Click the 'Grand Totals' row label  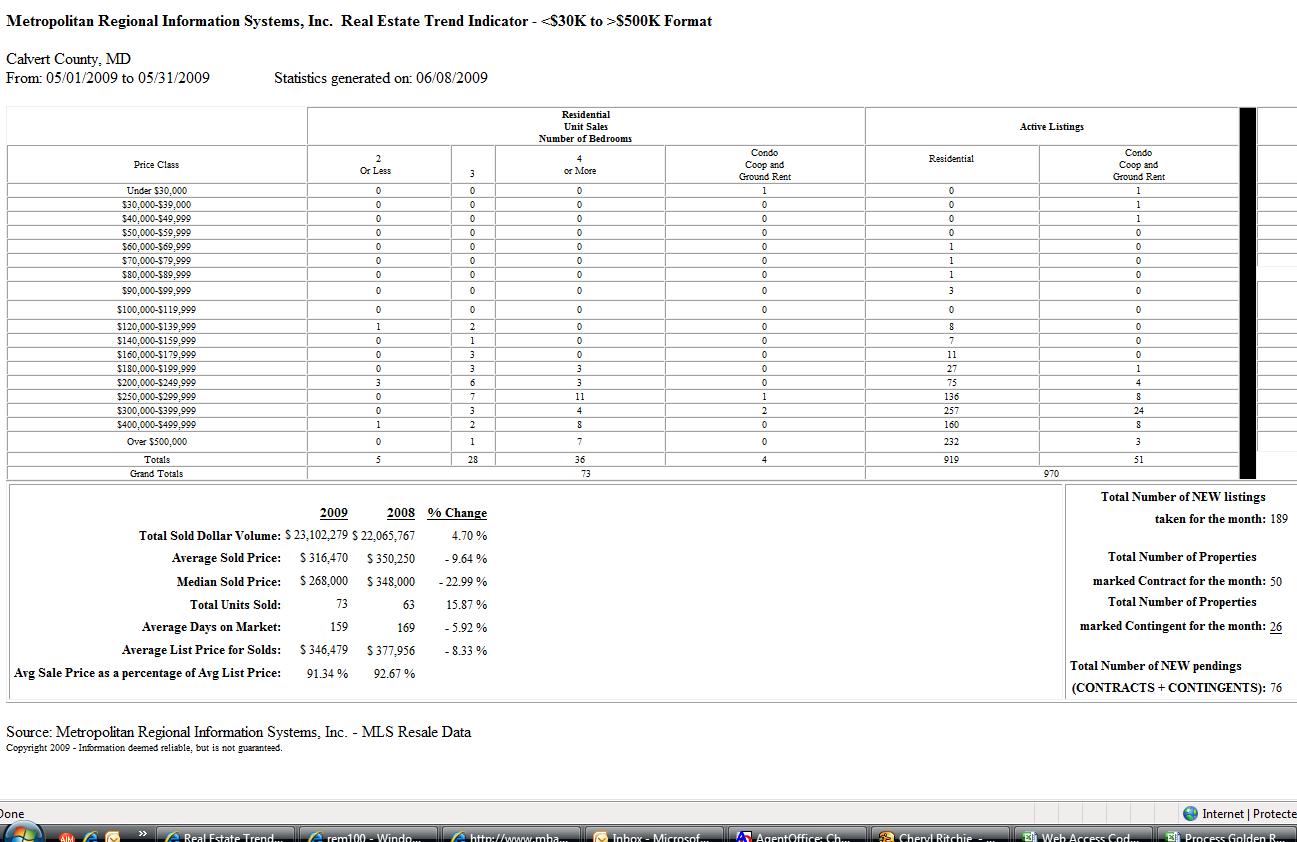[x=157, y=473]
